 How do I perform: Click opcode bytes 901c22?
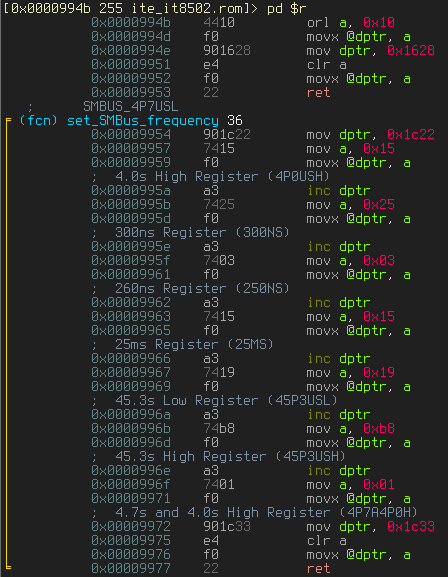point(227,135)
